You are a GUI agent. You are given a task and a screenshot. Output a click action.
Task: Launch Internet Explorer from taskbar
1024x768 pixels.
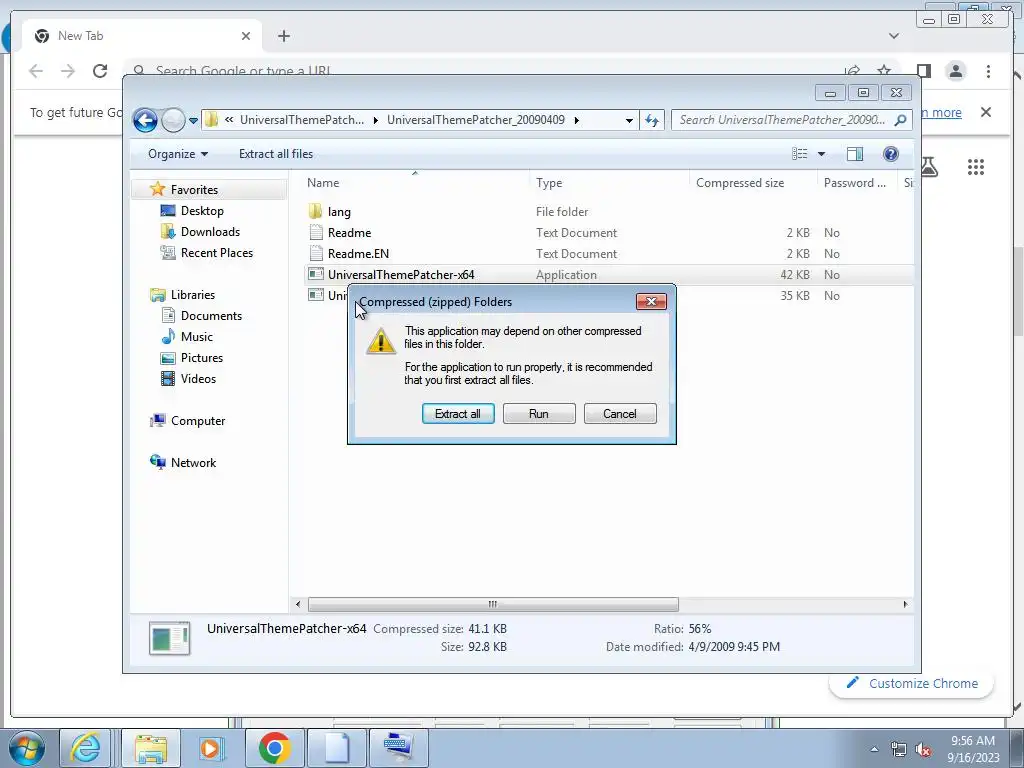point(85,748)
